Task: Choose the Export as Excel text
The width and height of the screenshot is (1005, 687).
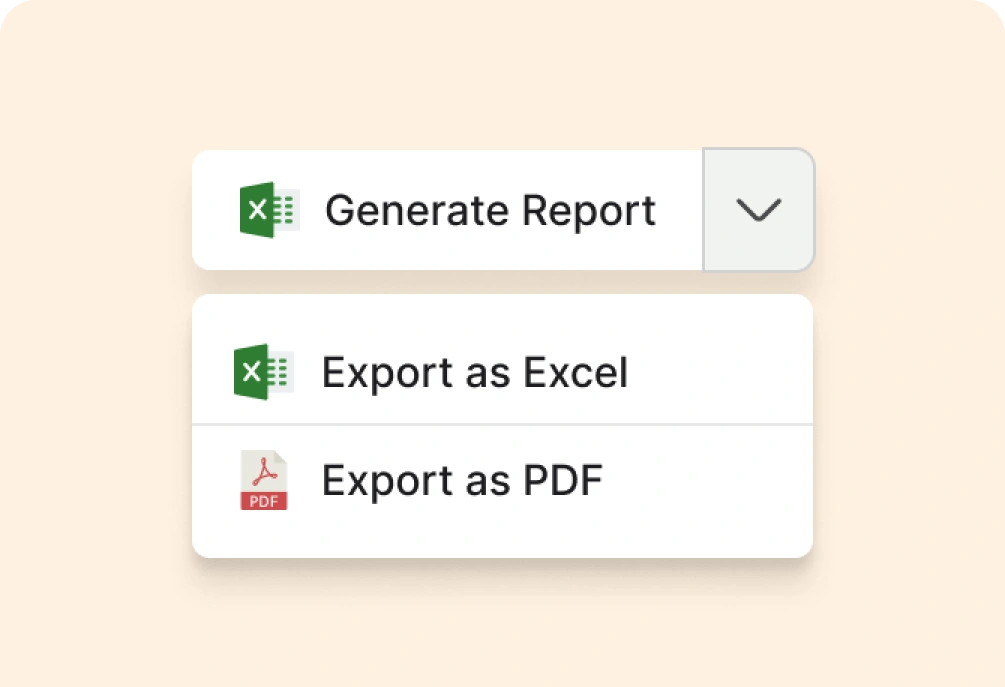Action: click(x=474, y=373)
